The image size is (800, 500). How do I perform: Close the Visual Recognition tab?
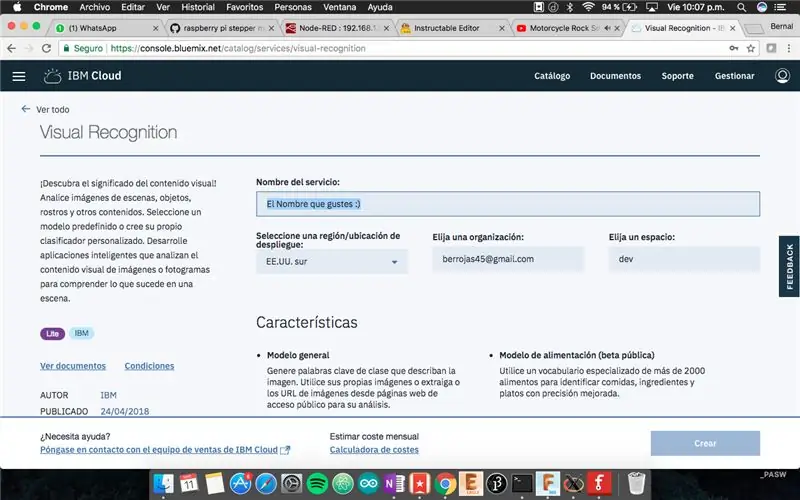pos(733,28)
